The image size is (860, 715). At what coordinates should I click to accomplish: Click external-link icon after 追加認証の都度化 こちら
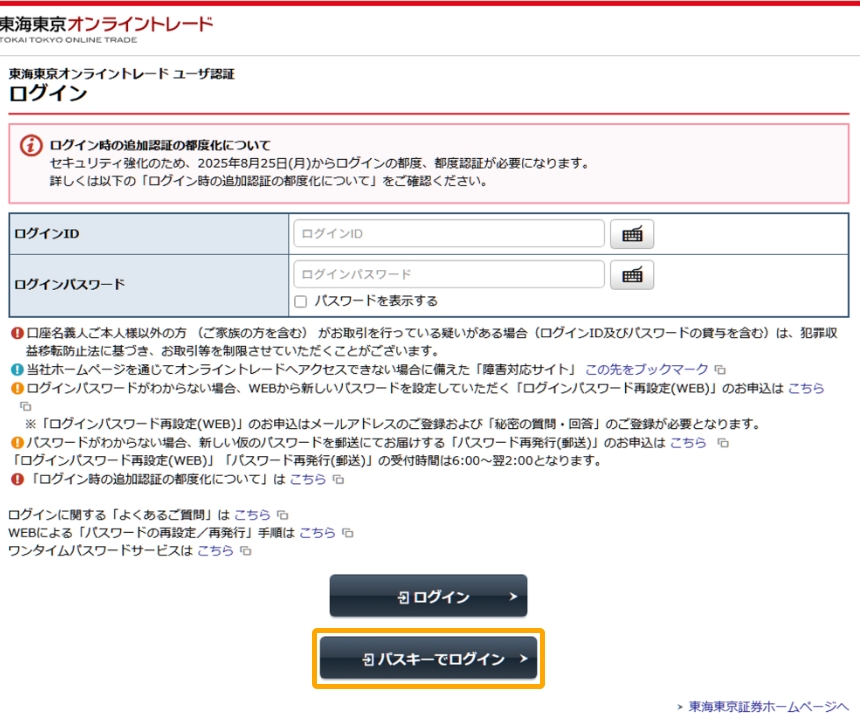point(338,480)
